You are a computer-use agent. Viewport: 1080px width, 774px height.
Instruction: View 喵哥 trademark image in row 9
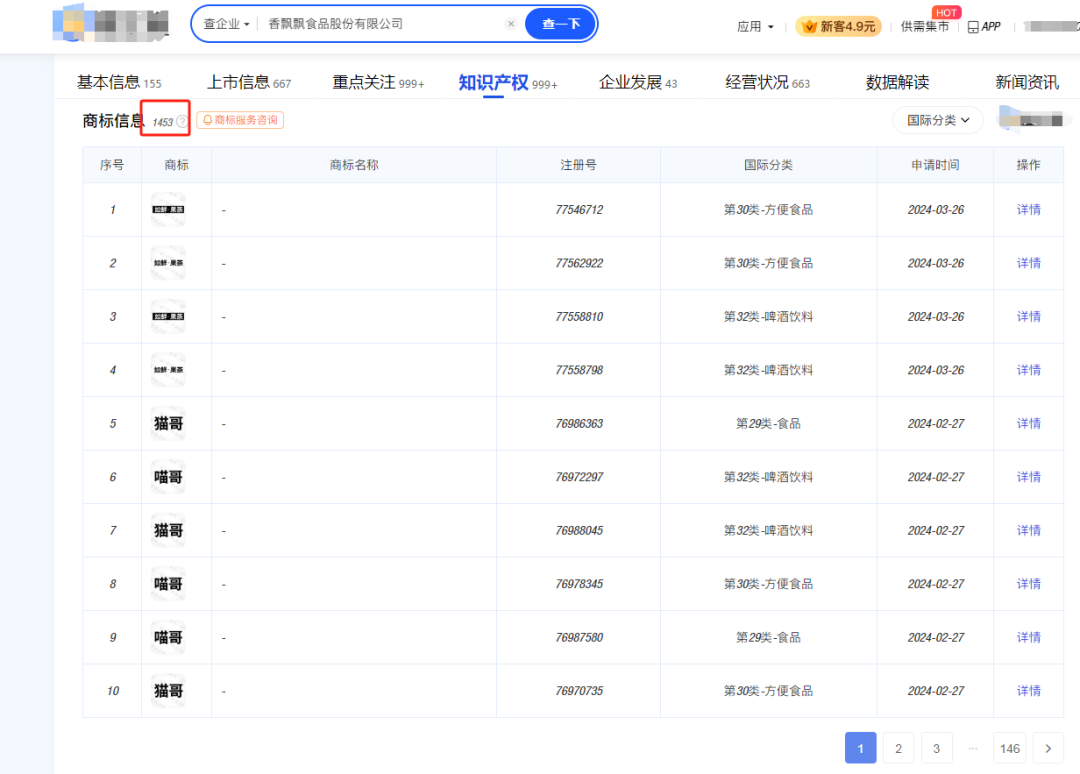coord(168,638)
